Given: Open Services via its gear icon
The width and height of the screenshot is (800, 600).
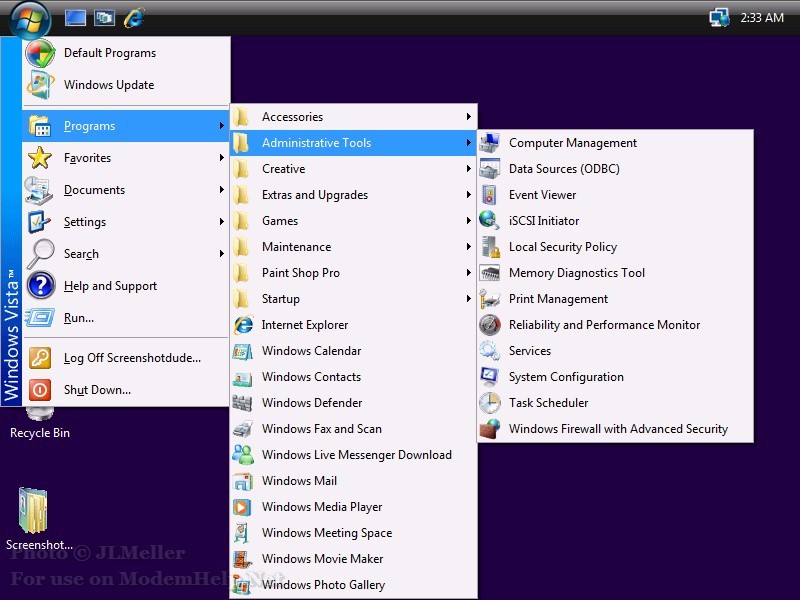Looking at the screenshot, I should [489, 351].
